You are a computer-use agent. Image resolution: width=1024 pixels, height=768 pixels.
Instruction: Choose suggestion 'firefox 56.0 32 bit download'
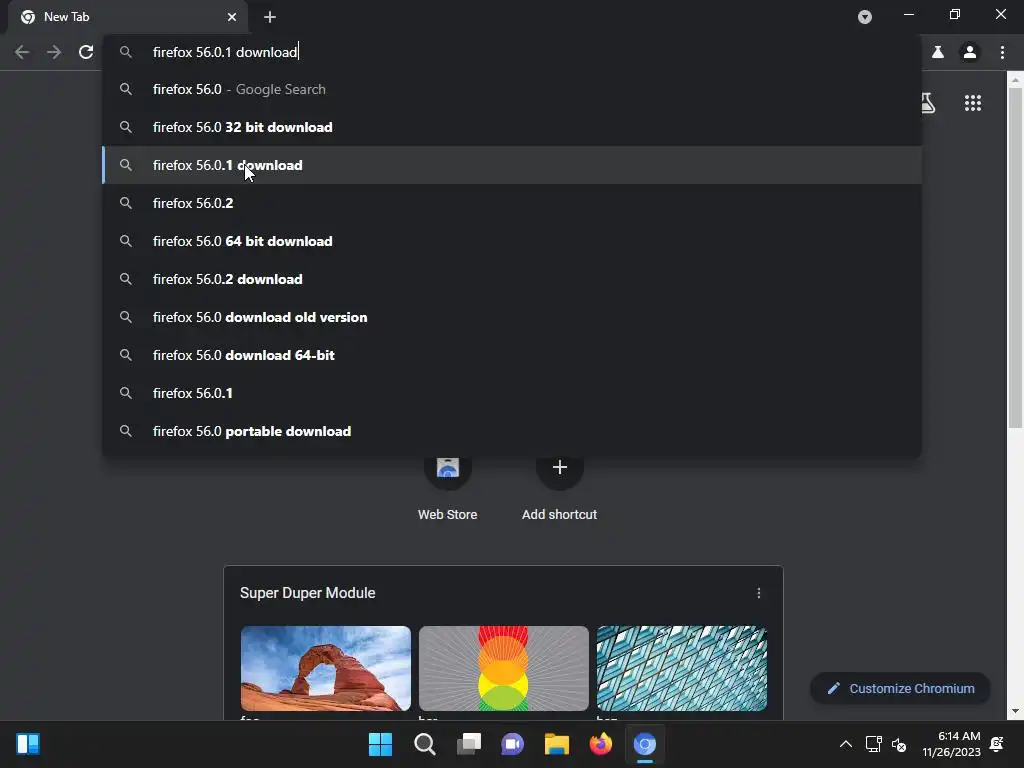(x=512, y=127)
